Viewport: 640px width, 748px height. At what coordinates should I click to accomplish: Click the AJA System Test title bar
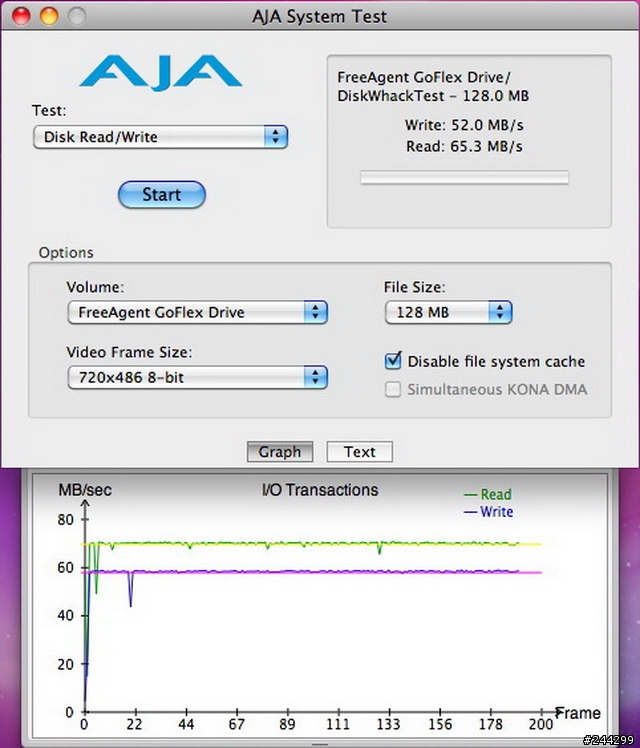(x=320, y=16)
